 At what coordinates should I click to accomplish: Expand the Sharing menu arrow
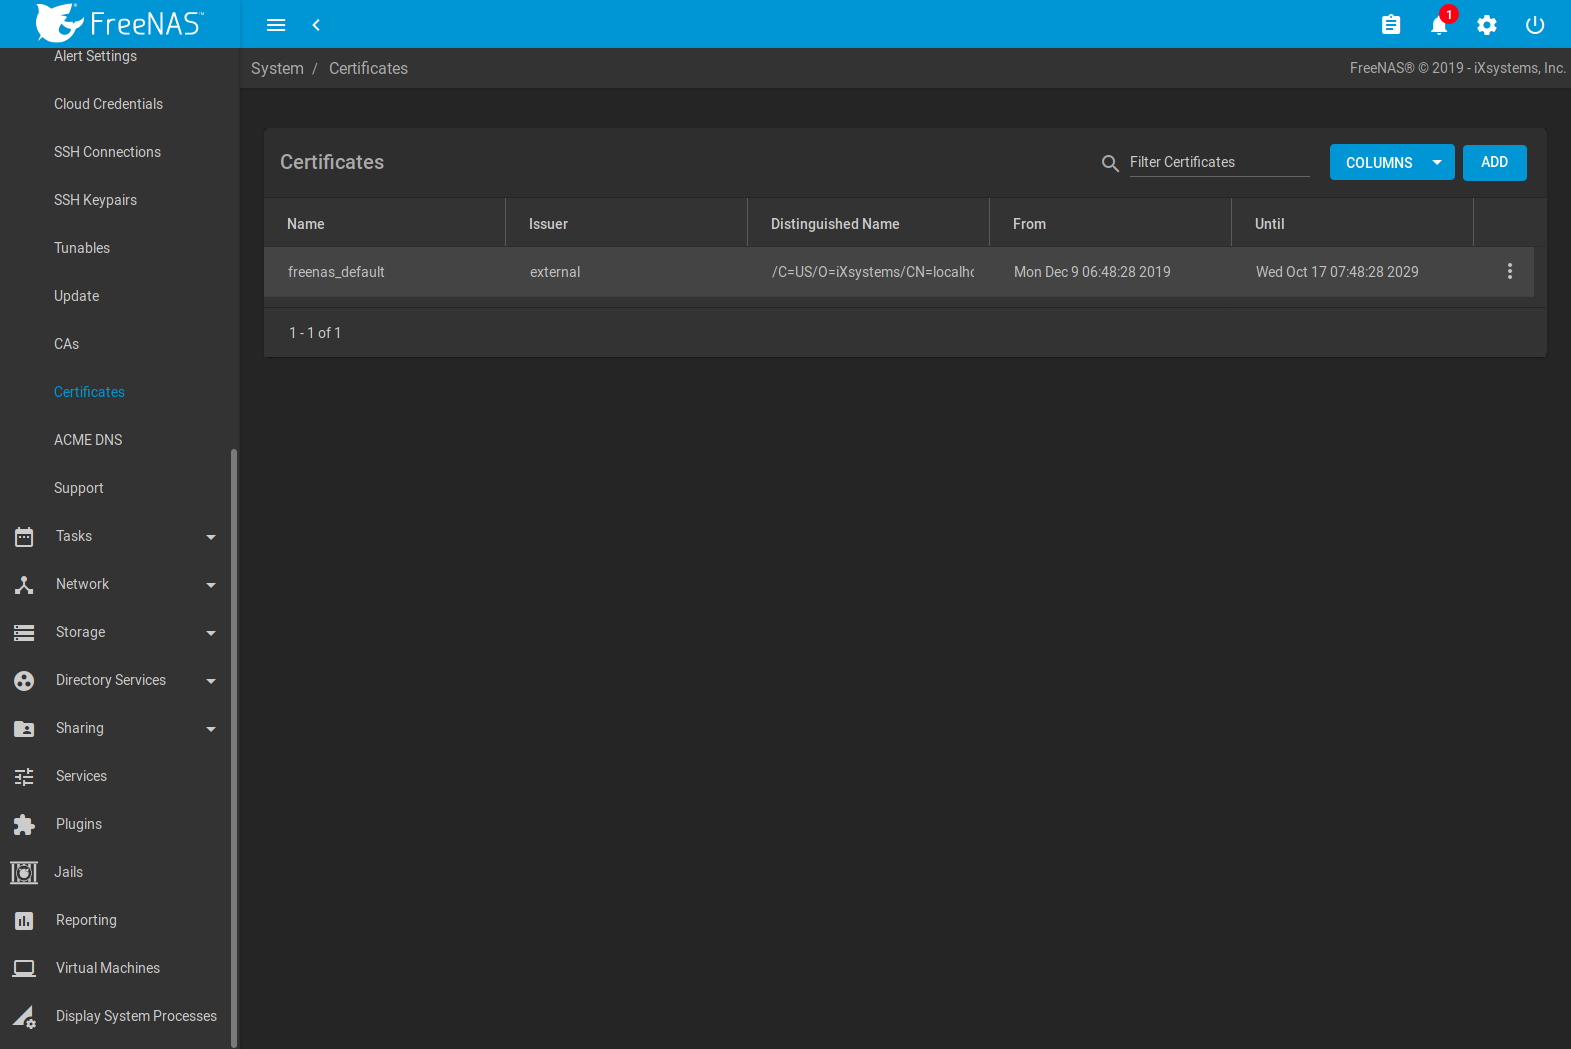(x=211, y=729)
